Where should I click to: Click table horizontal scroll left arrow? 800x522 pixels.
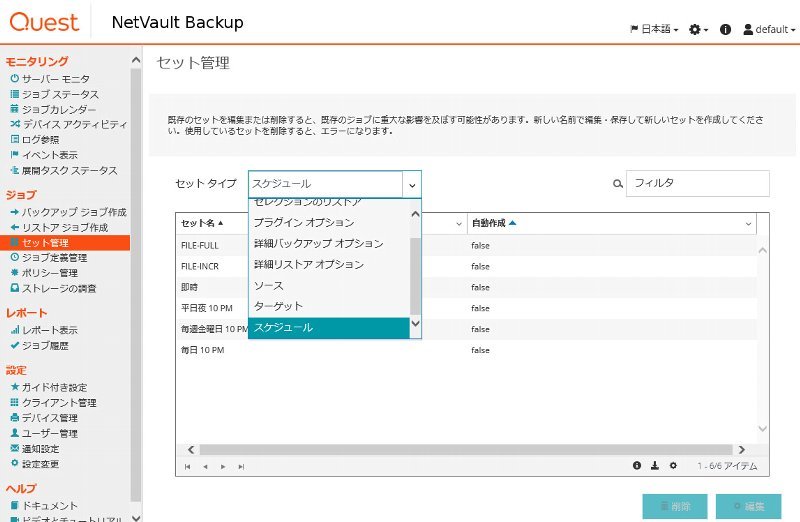point(191,450)
